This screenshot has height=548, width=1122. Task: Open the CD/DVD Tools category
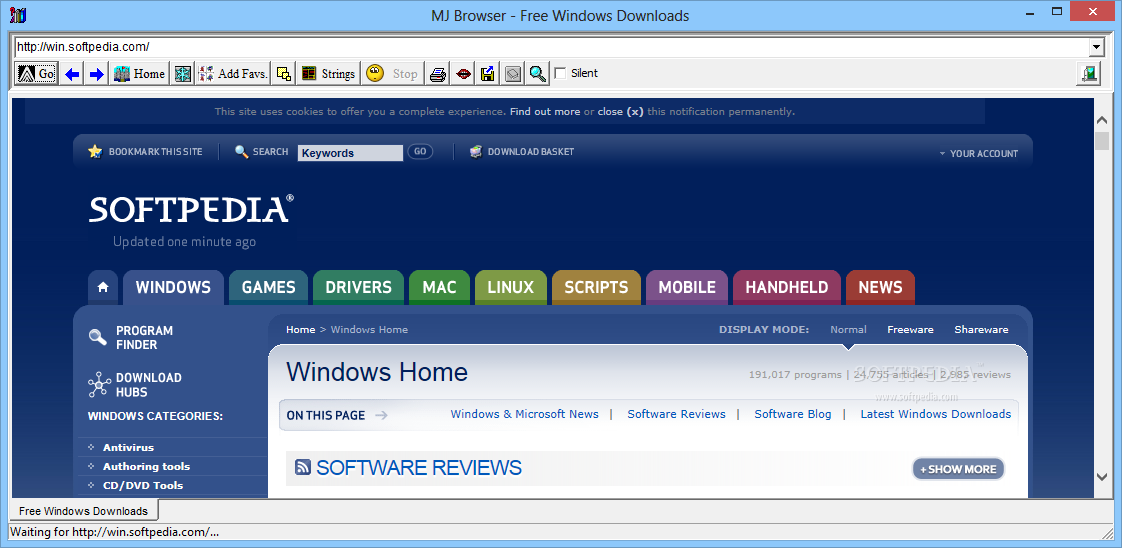[142, 485]
